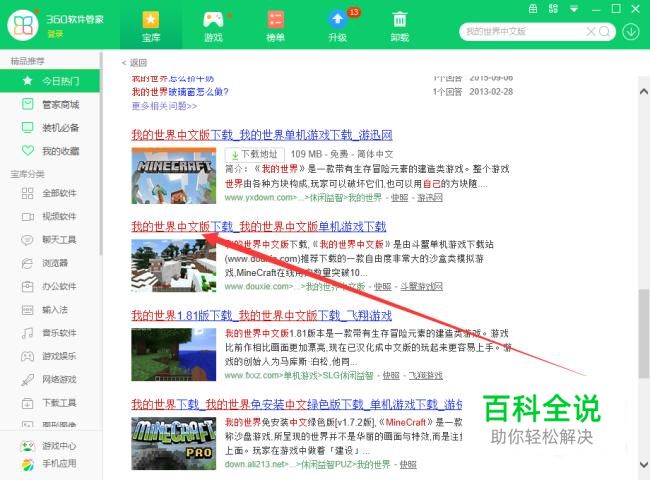Image resolution: width=650 pixels, height=480 pixels.
Task: Click the 聊天工具 chat bubble icon
Action: (27, 240)
